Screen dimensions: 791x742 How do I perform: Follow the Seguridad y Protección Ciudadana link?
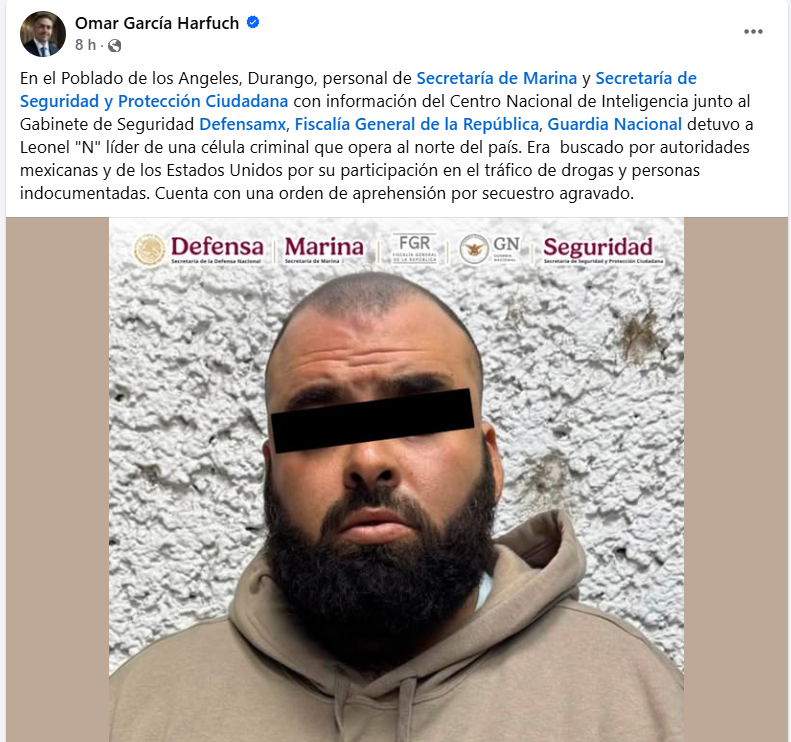click(x=154, y=101)
